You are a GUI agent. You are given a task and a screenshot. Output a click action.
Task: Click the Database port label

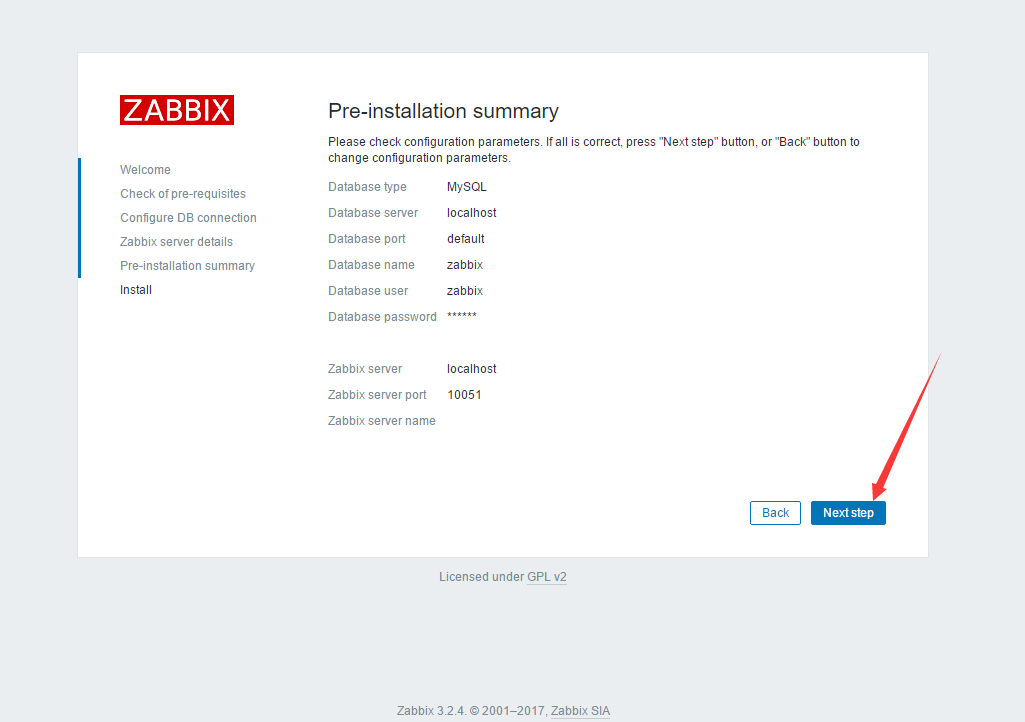coord(367,239)
